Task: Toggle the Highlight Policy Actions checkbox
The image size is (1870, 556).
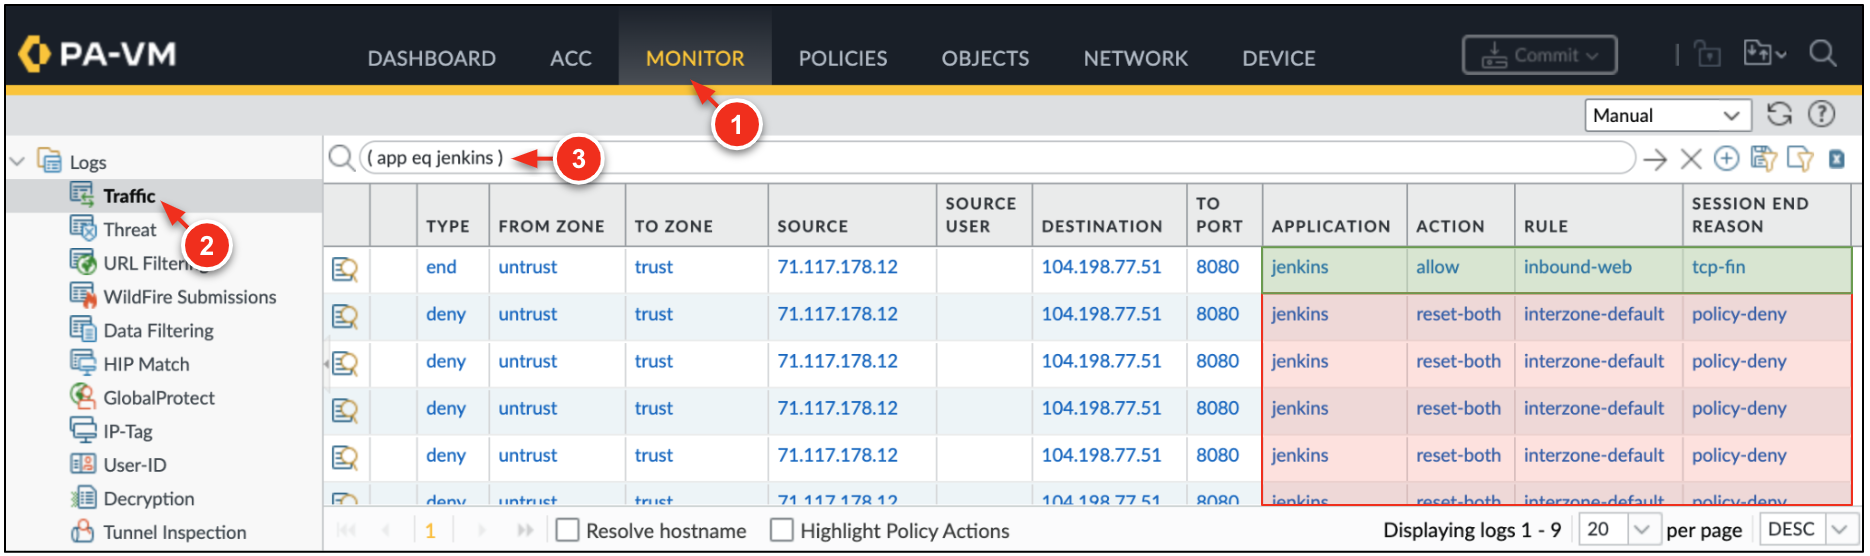Action: [781, 530]
